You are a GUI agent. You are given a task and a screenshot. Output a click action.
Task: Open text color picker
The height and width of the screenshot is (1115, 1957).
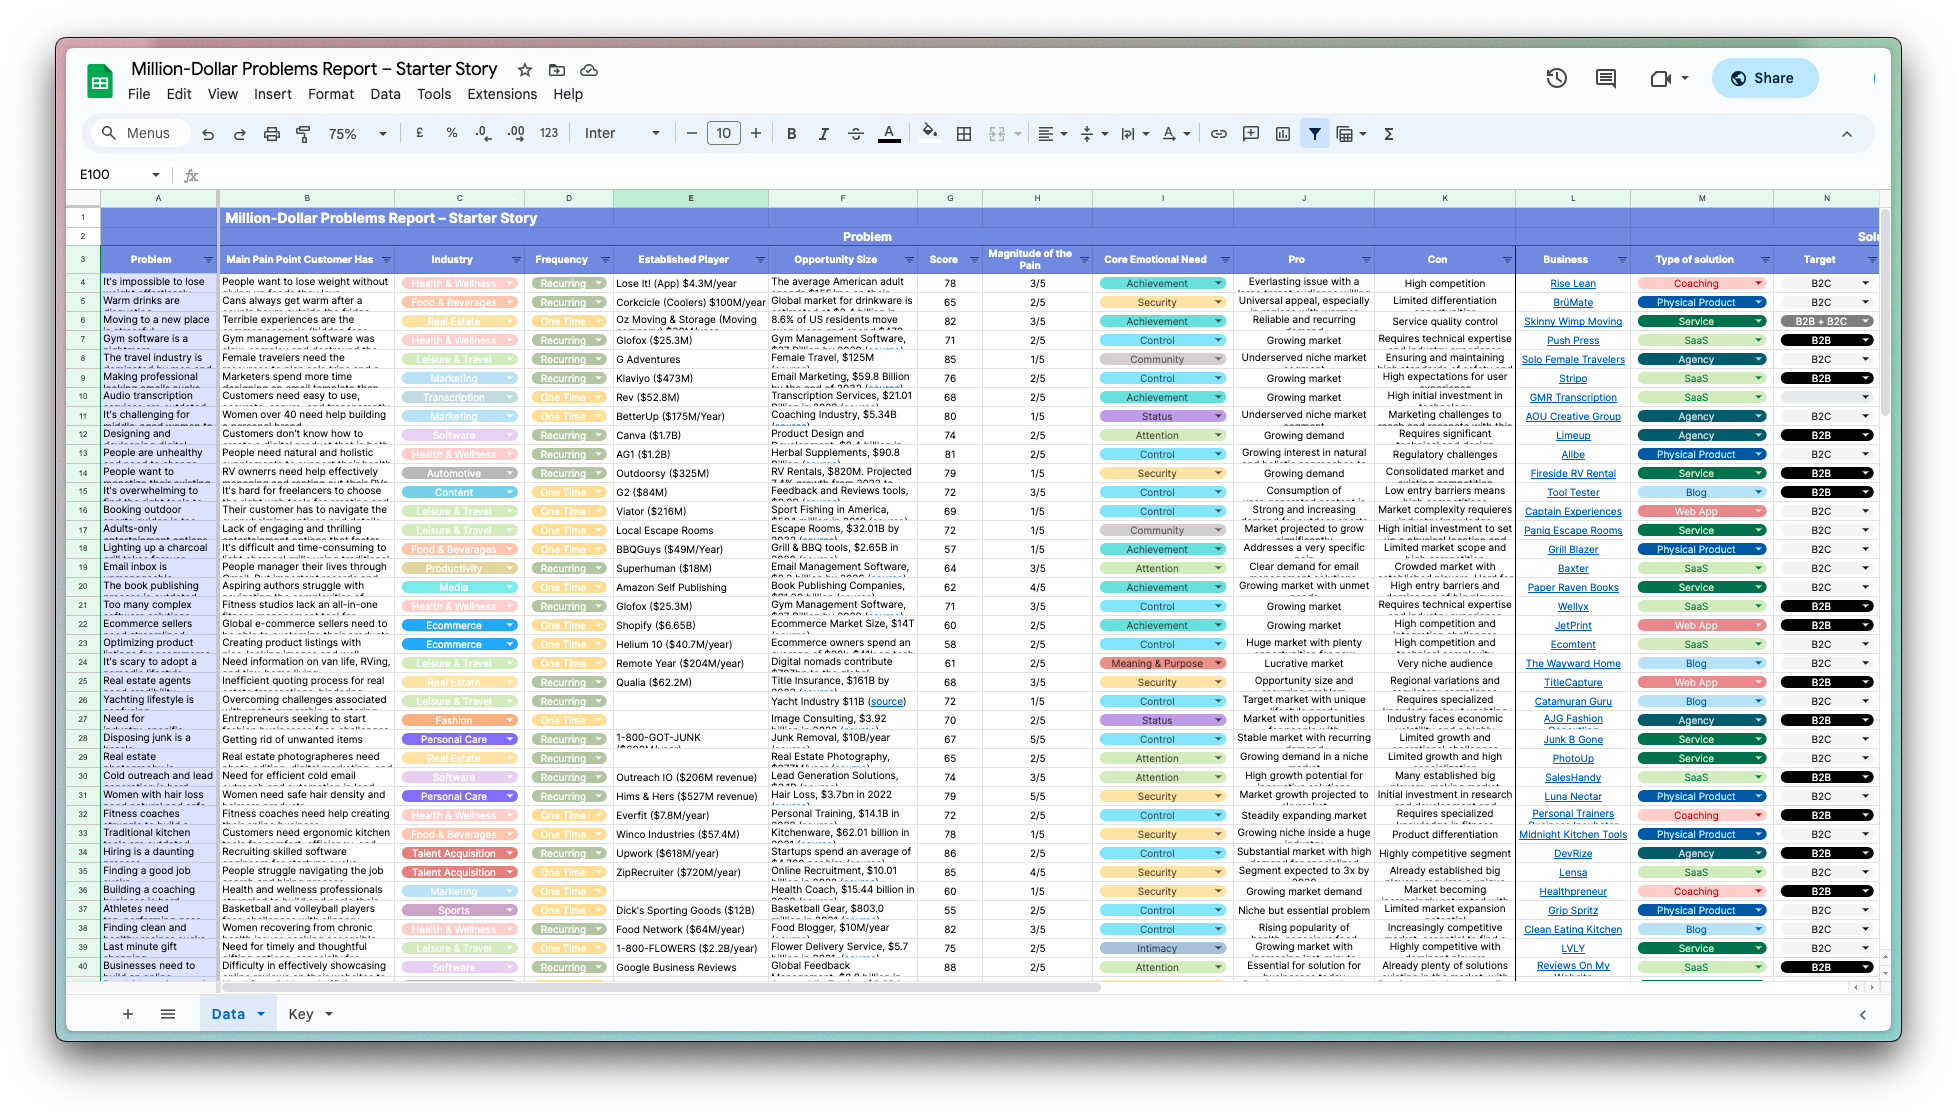click(x=889, y=134)
